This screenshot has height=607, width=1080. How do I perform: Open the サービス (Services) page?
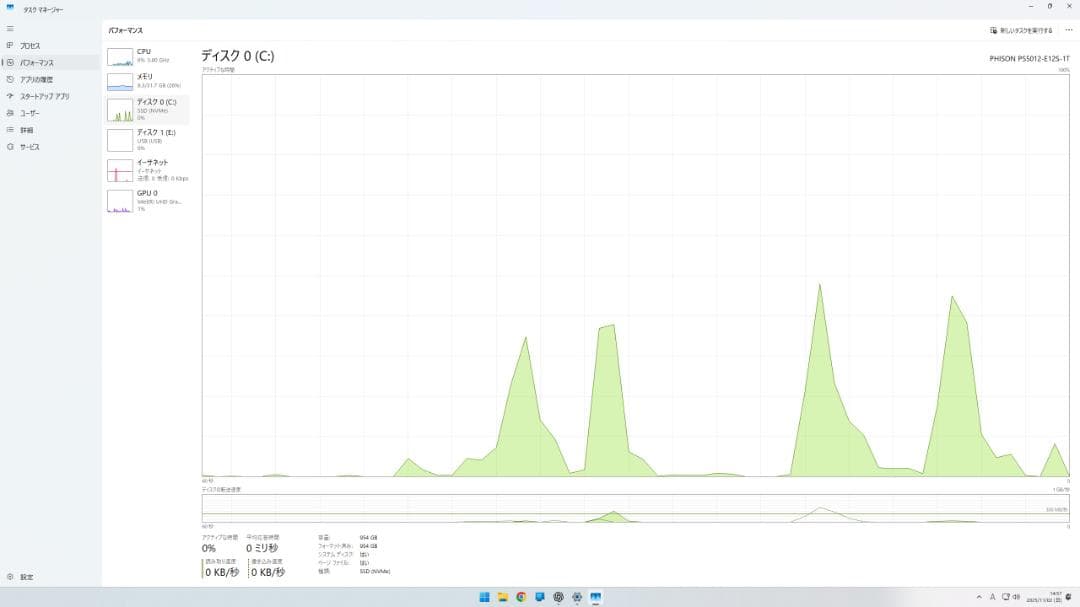(x=30, y=147)
